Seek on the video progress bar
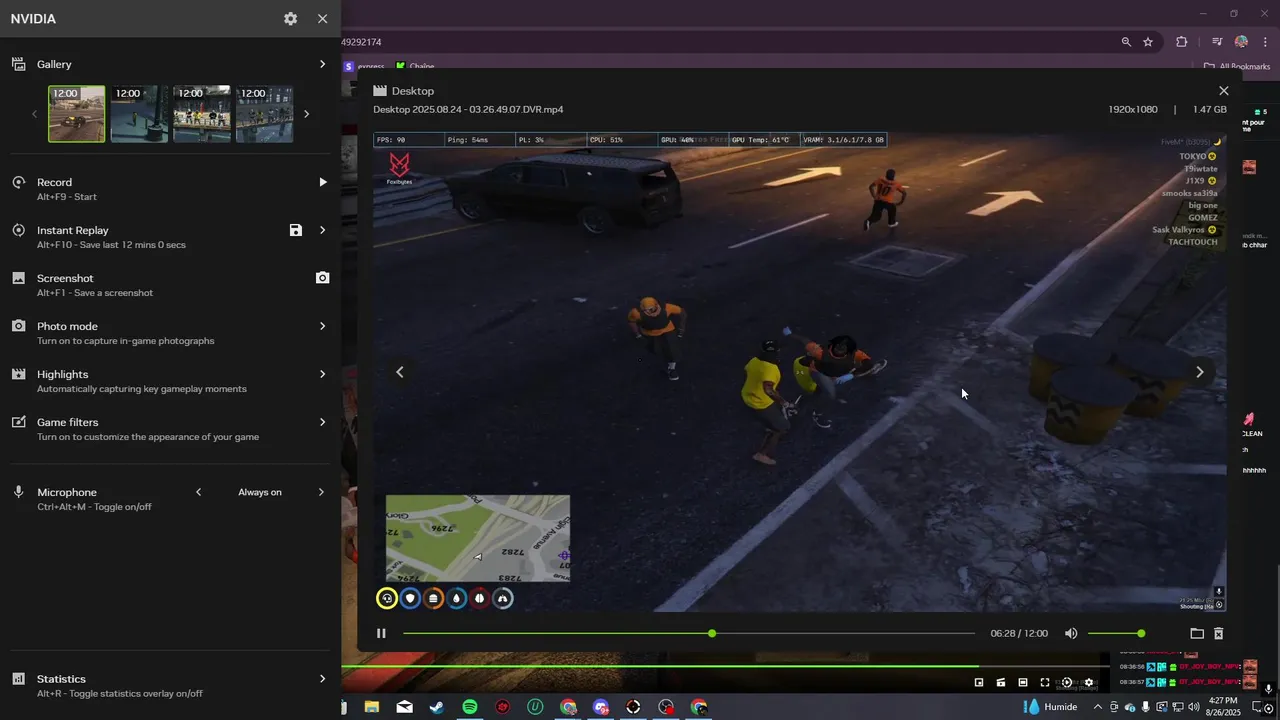Viewport: 1280px width, 720px height. (x=689, y=633)
